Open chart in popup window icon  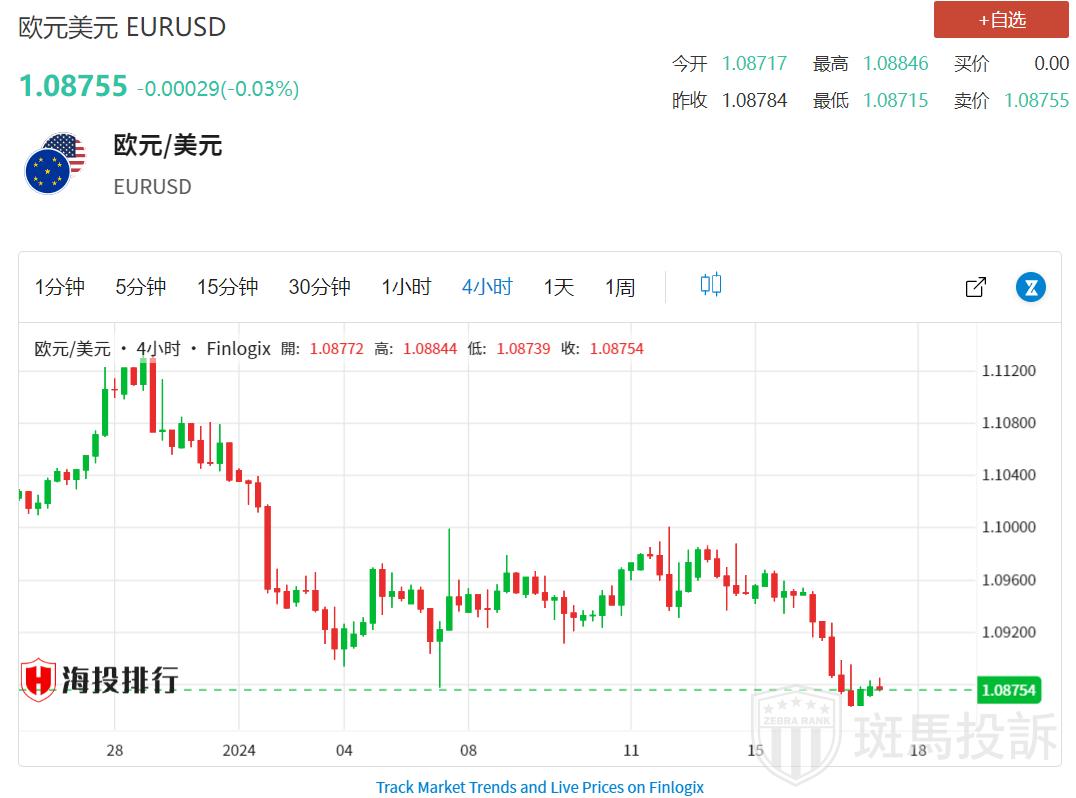(x=975, y=288)
